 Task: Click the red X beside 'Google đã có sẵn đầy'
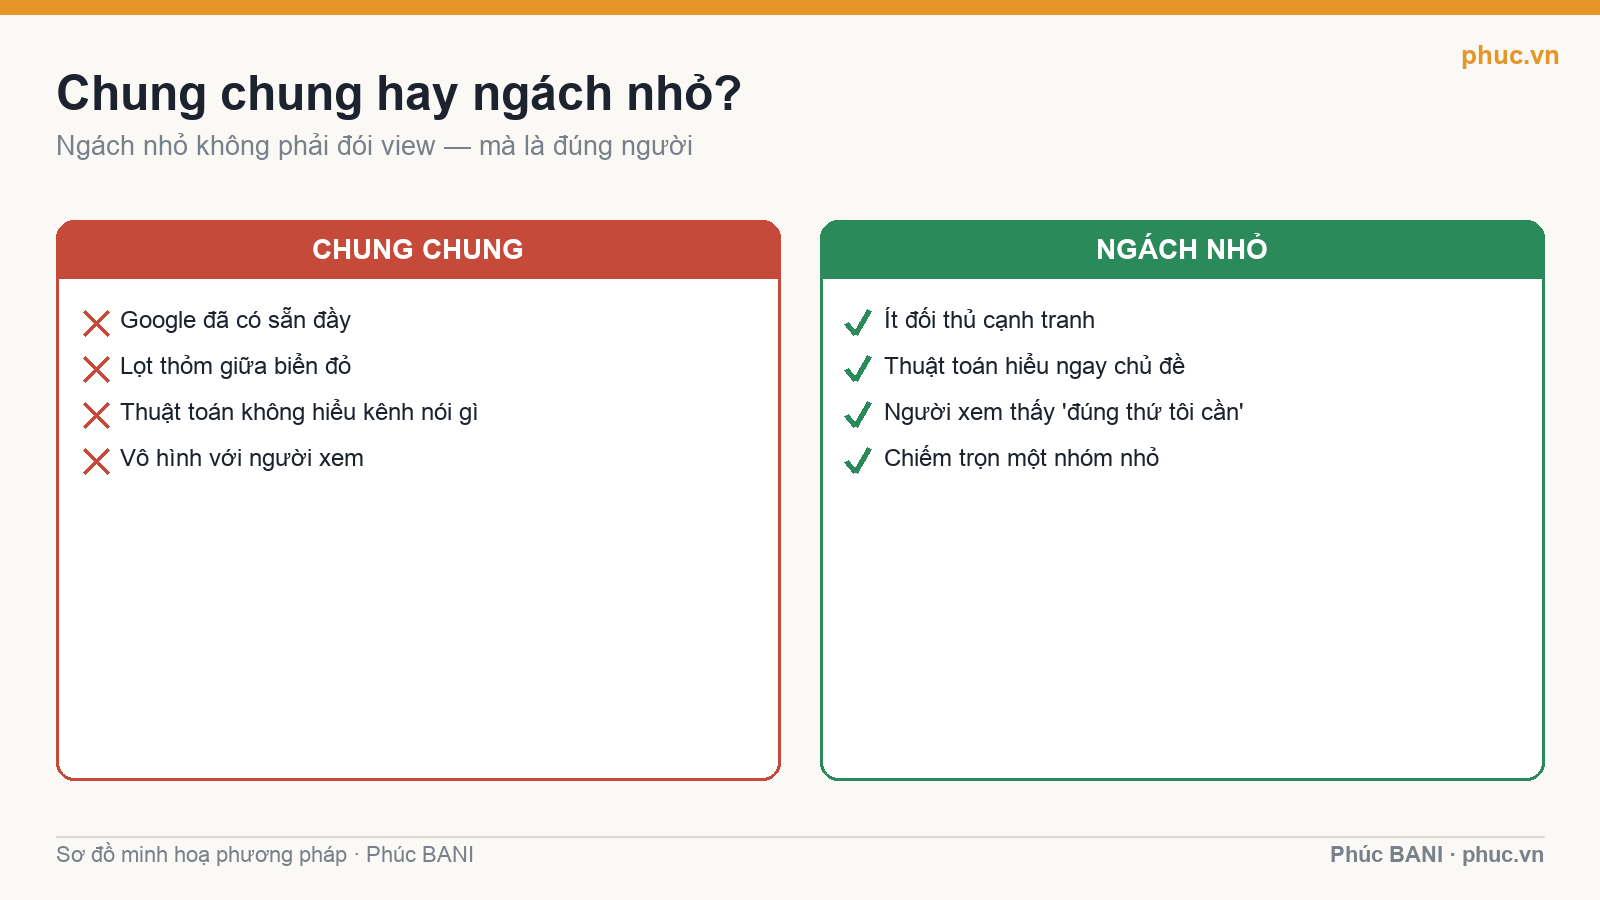(96, 323)
